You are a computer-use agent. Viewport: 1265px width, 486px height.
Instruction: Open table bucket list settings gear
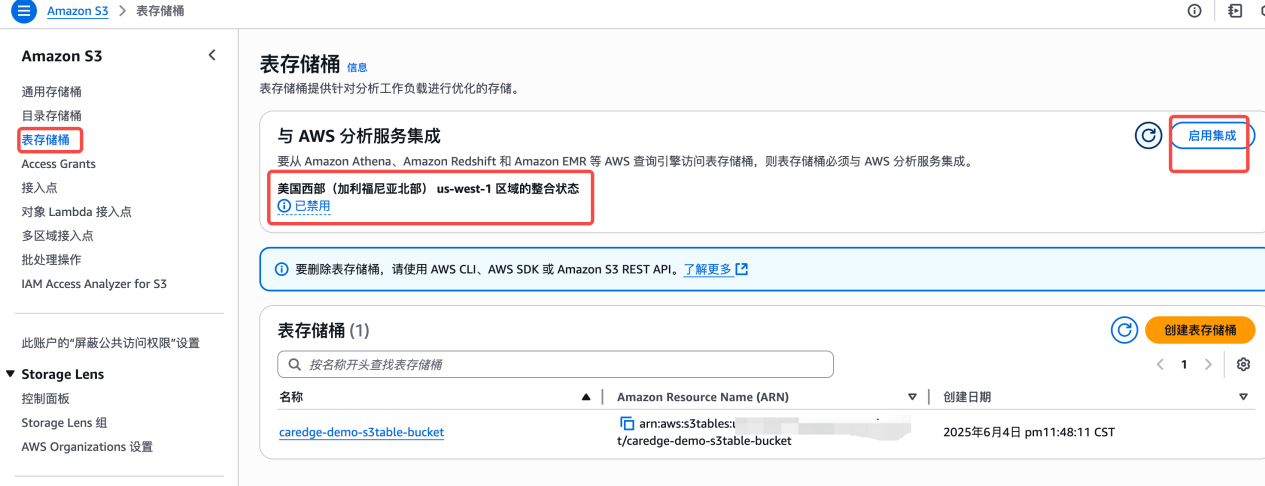click(x=1244, y=364)
